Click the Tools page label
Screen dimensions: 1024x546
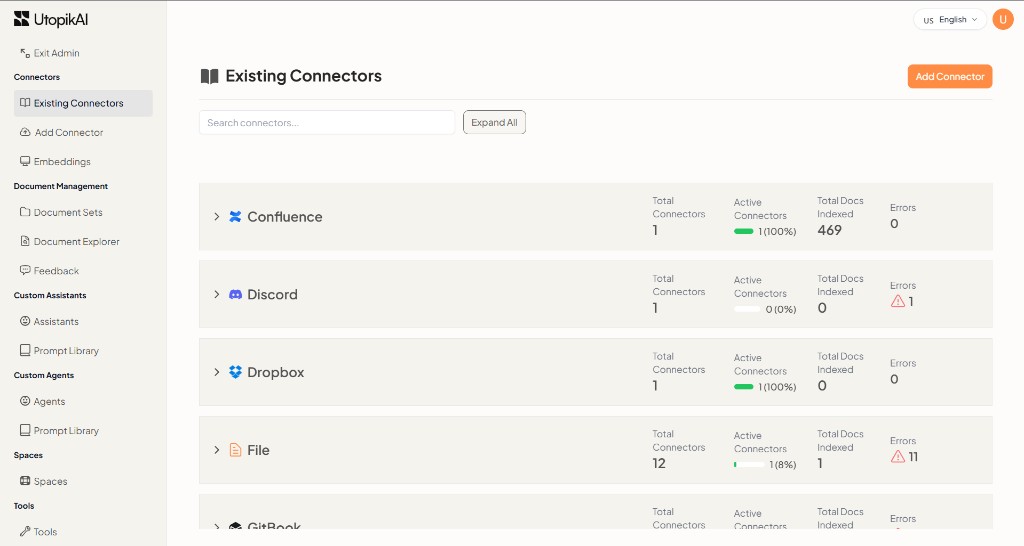45,532
